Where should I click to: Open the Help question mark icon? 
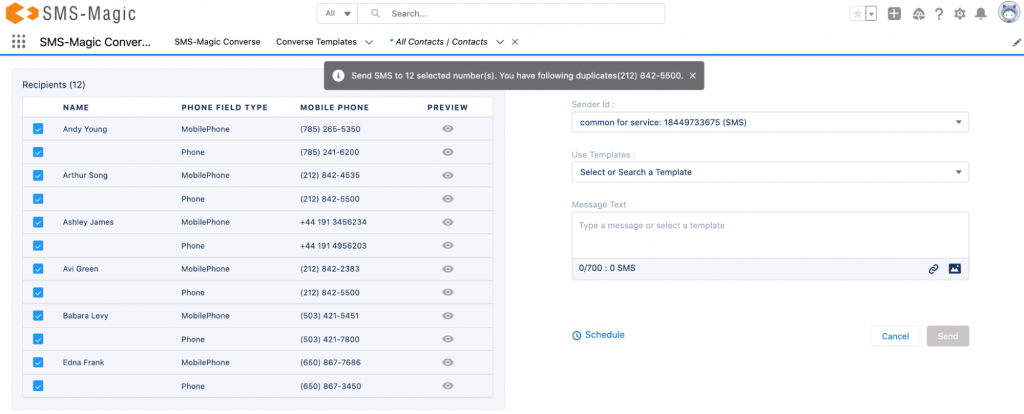coord(938,14)
